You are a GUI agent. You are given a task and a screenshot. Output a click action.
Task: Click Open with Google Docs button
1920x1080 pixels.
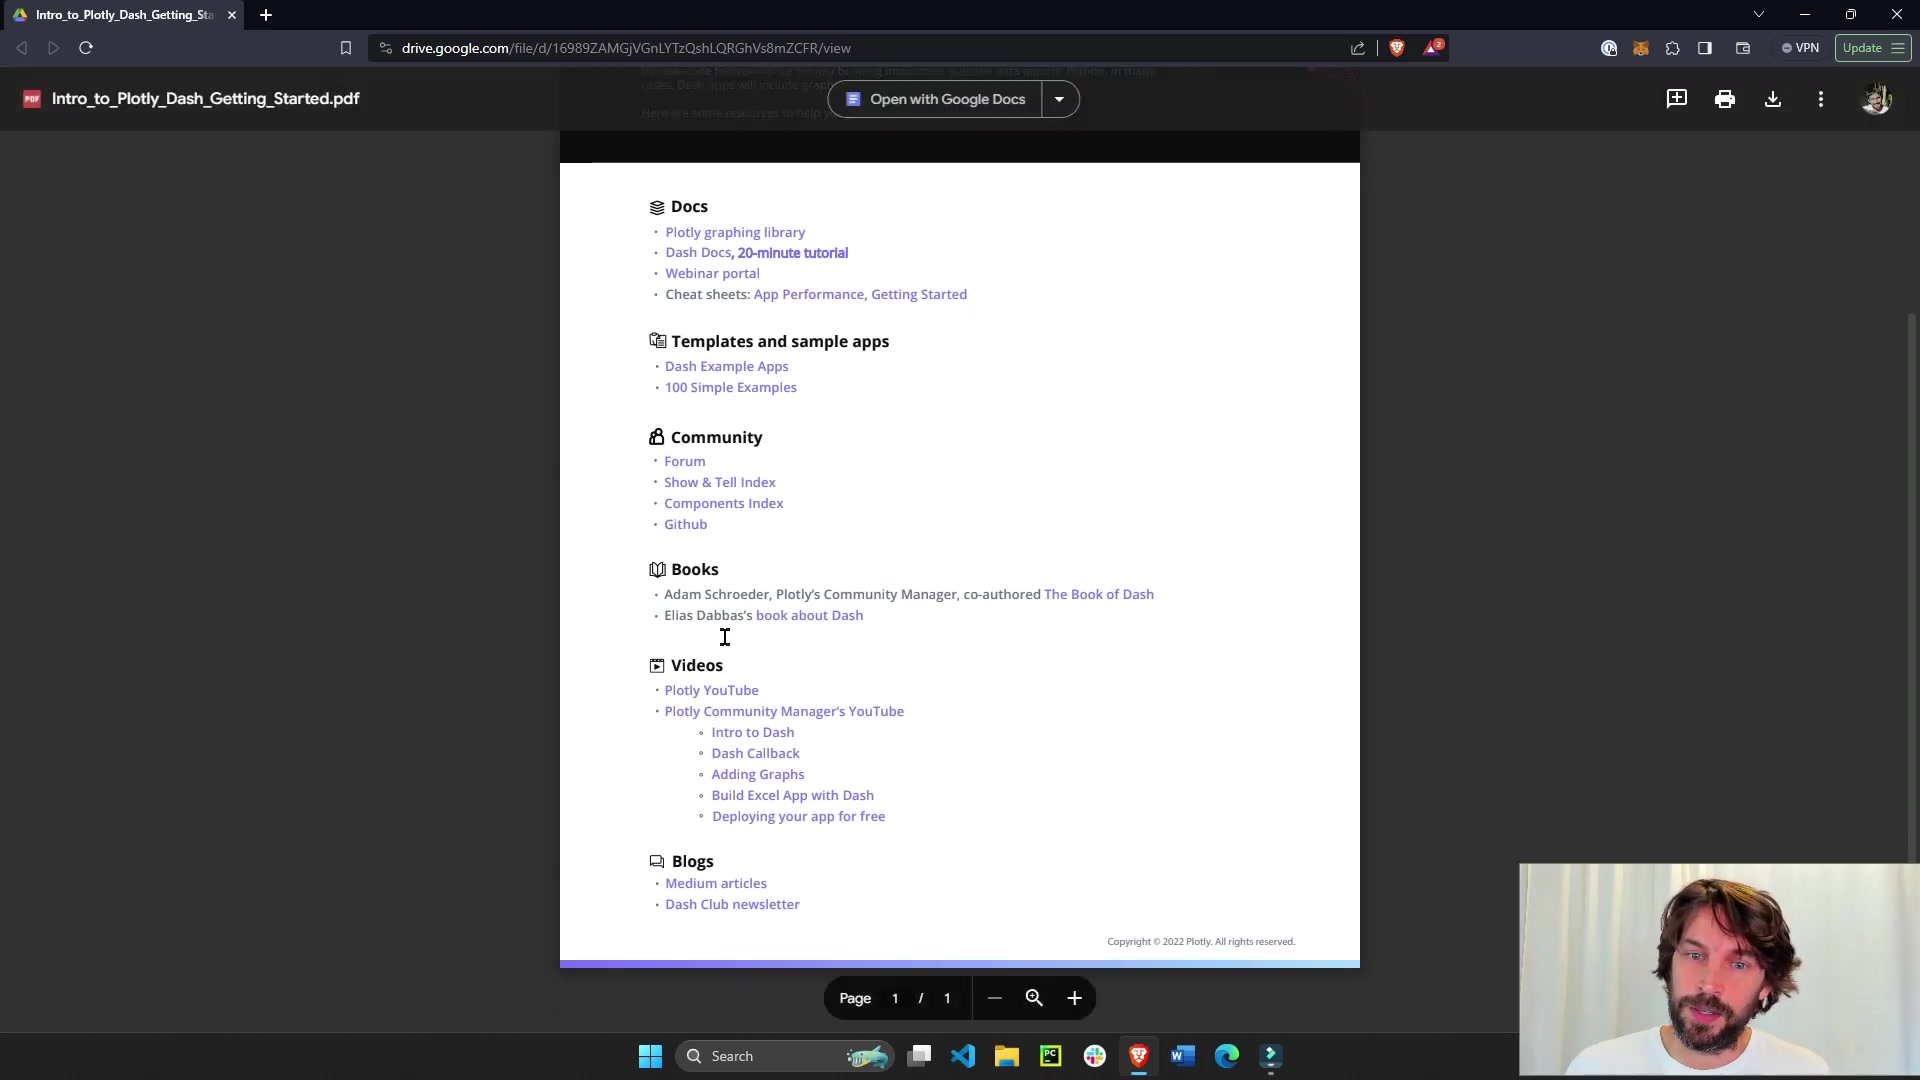[935, 99]
